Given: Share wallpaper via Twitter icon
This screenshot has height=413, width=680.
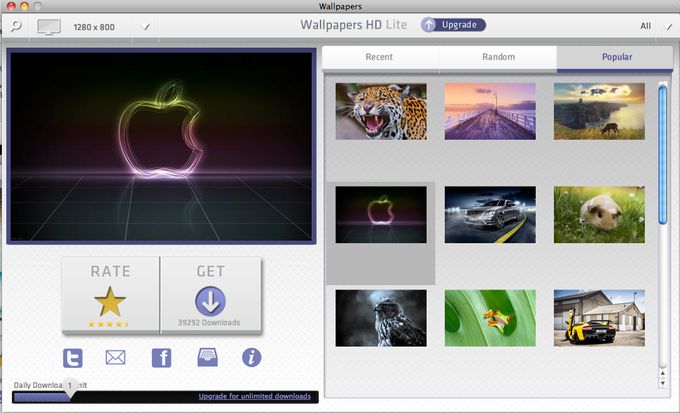Looking at the screenshot, I should point(72,358).
